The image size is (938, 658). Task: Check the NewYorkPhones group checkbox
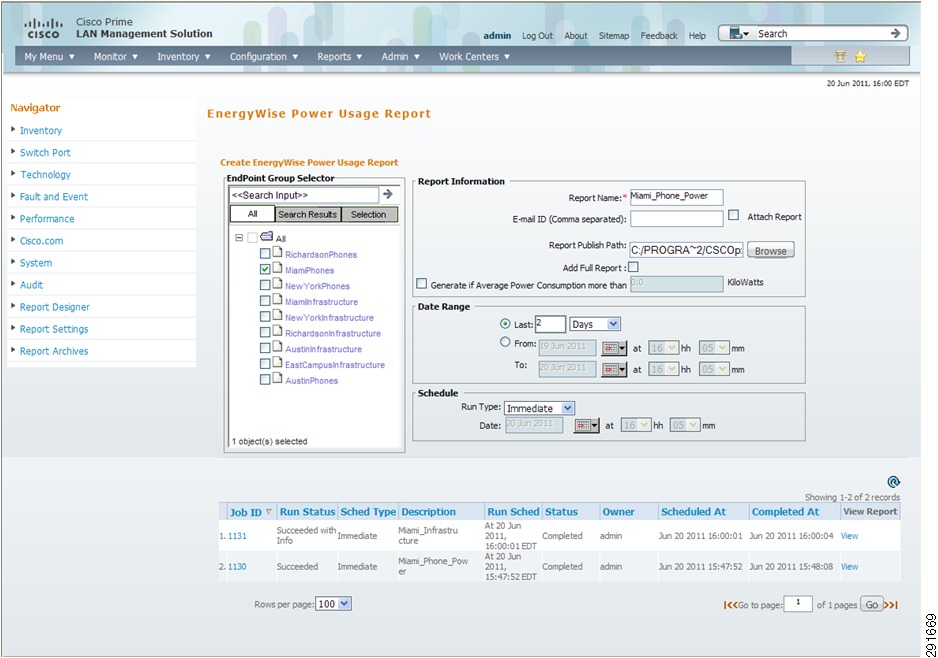click(265, 285)
